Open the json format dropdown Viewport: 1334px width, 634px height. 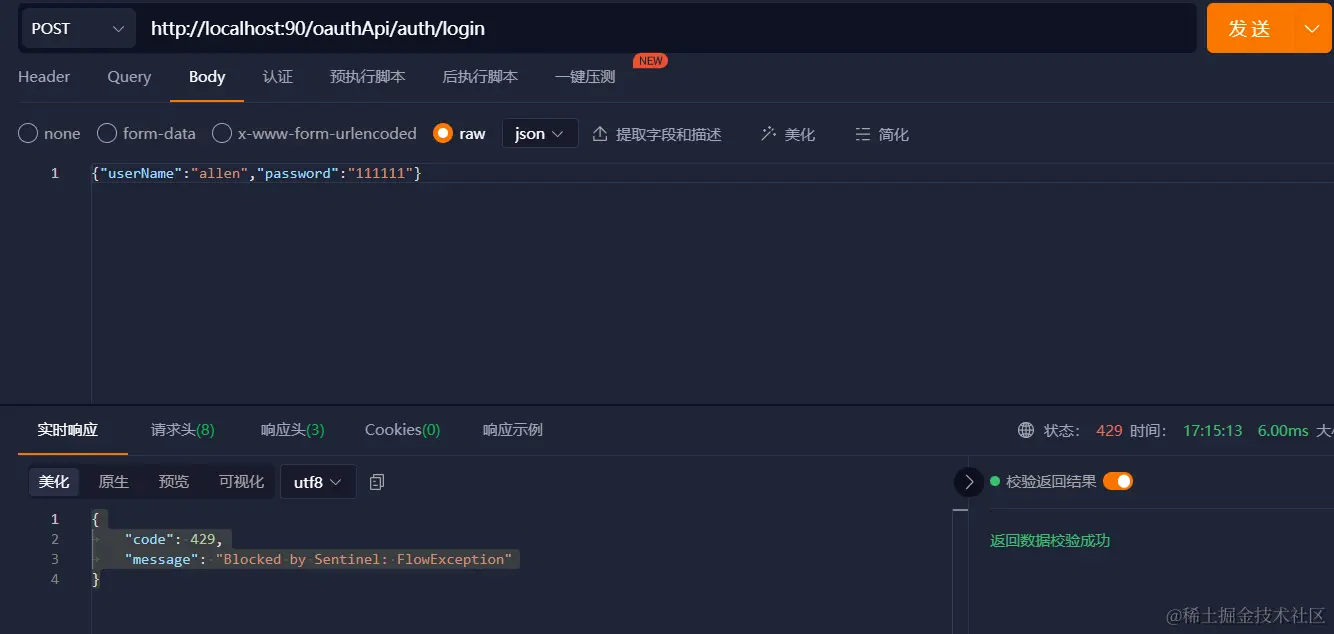click(x=540, y=133)
